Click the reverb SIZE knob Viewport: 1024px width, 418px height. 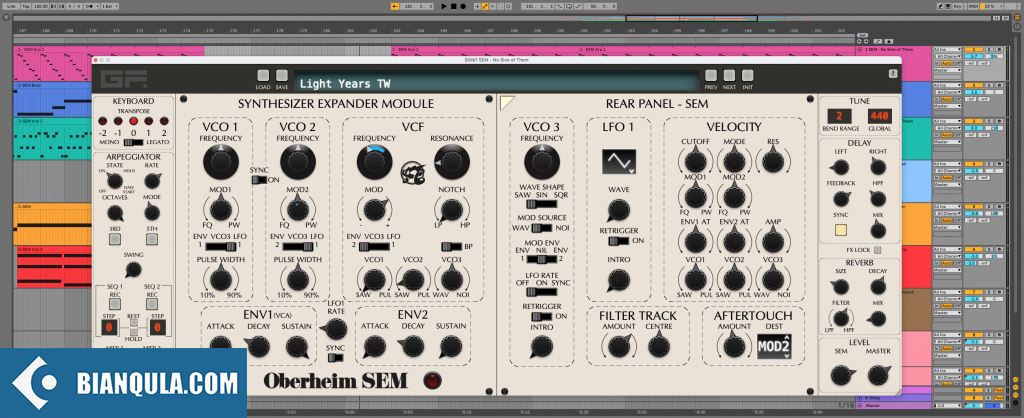pos(841,287)
